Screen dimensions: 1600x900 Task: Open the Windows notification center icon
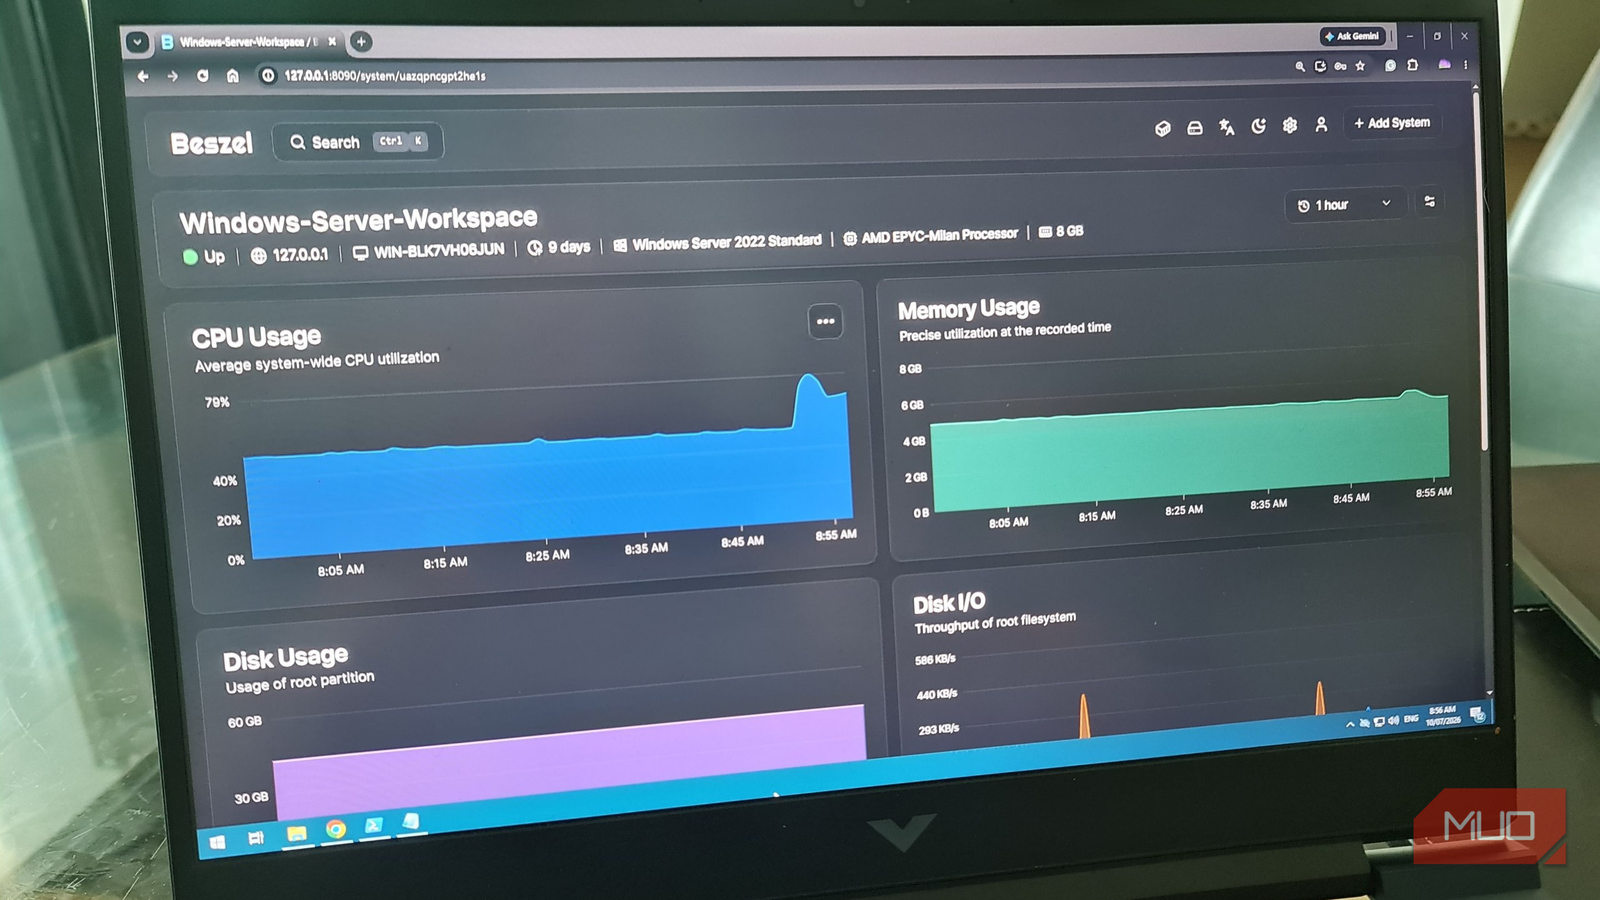pos(1477,713)
